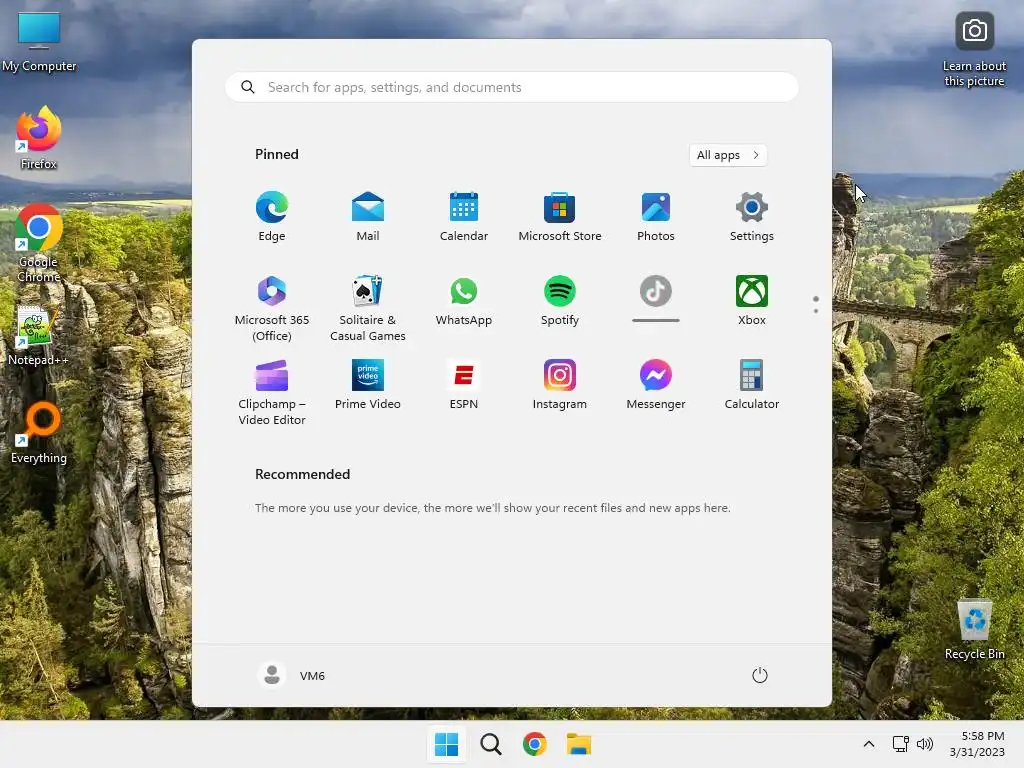
Task: Click the TikTok icon still downloading
Action: pos(656,291)
